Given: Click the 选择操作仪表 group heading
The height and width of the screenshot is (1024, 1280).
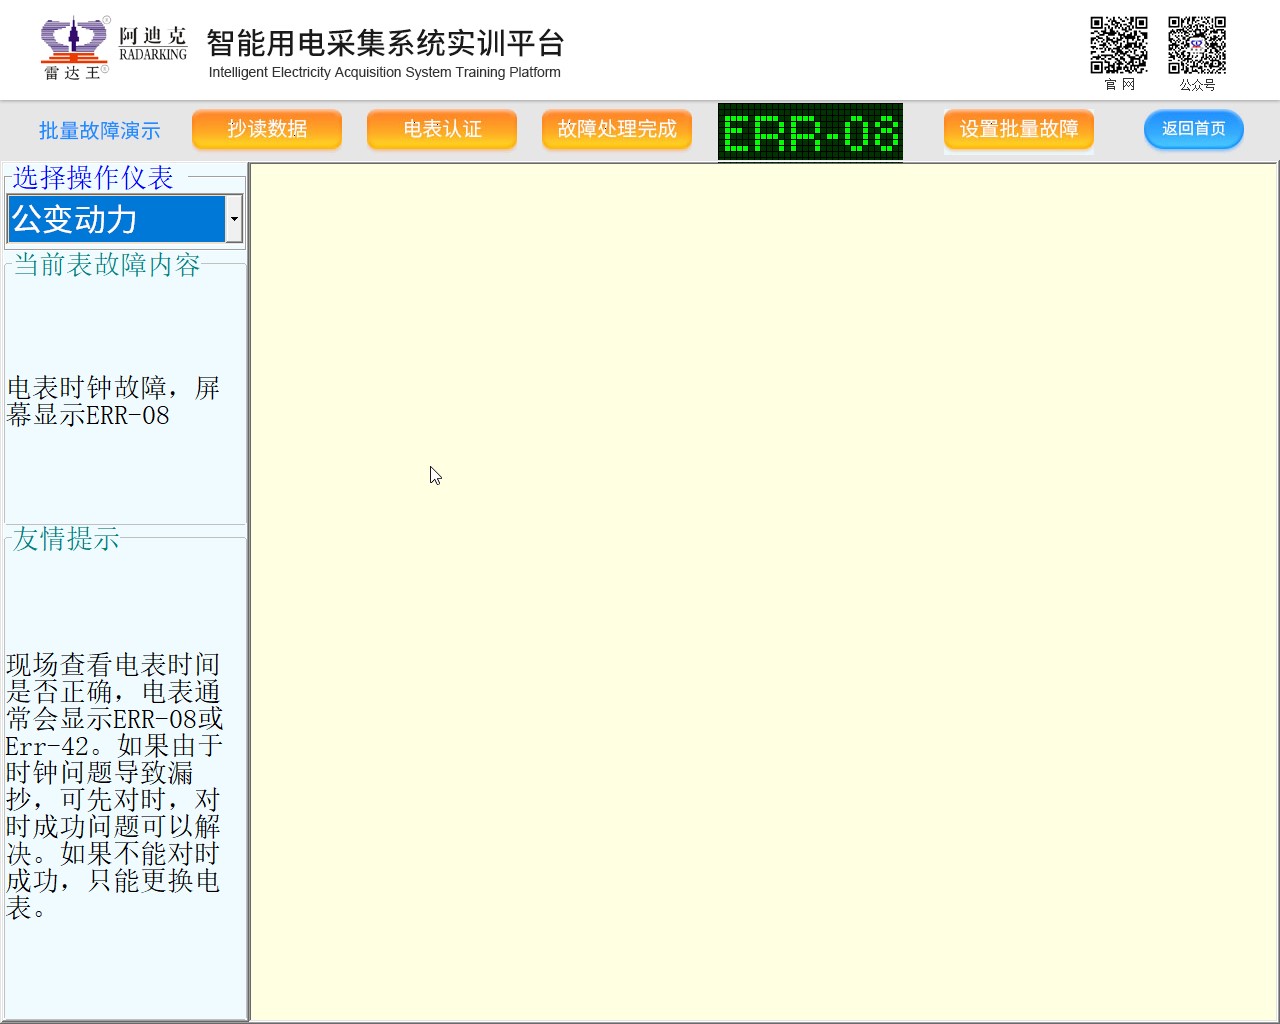Looking at the screenshot, I should click(93, 178).
